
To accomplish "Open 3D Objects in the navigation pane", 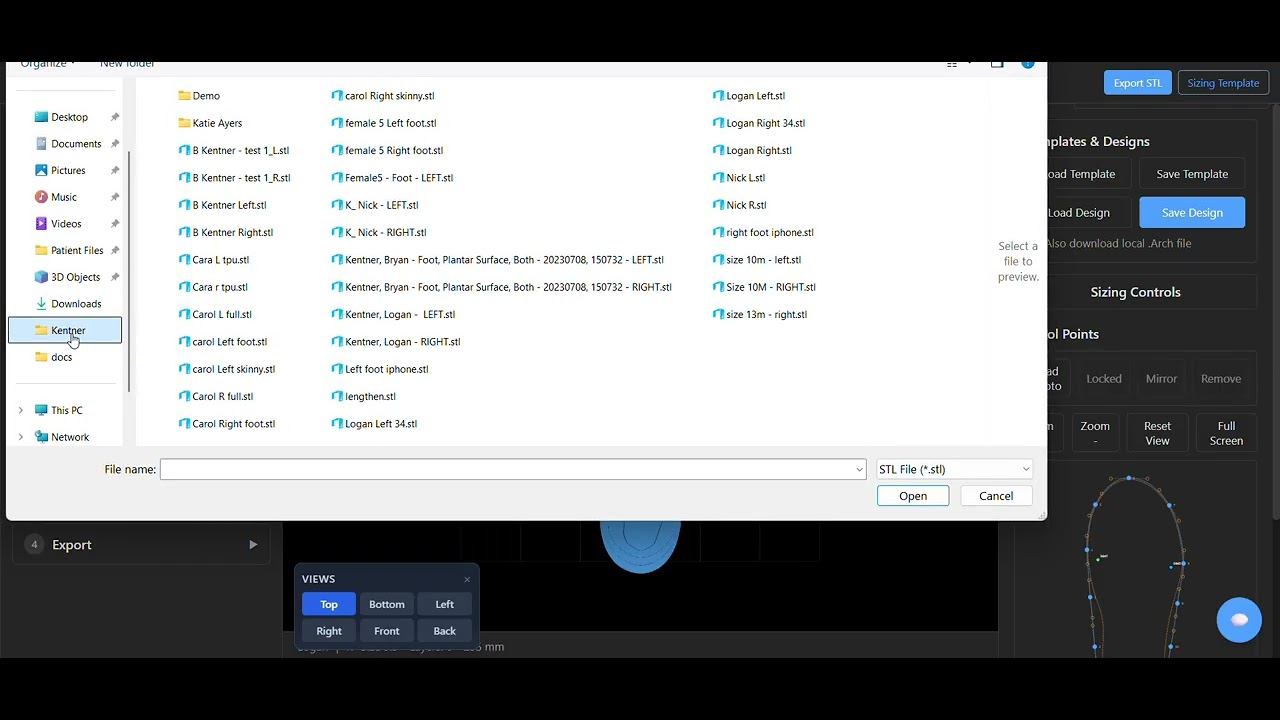I will pyautogui.click(x=75, y=277).
